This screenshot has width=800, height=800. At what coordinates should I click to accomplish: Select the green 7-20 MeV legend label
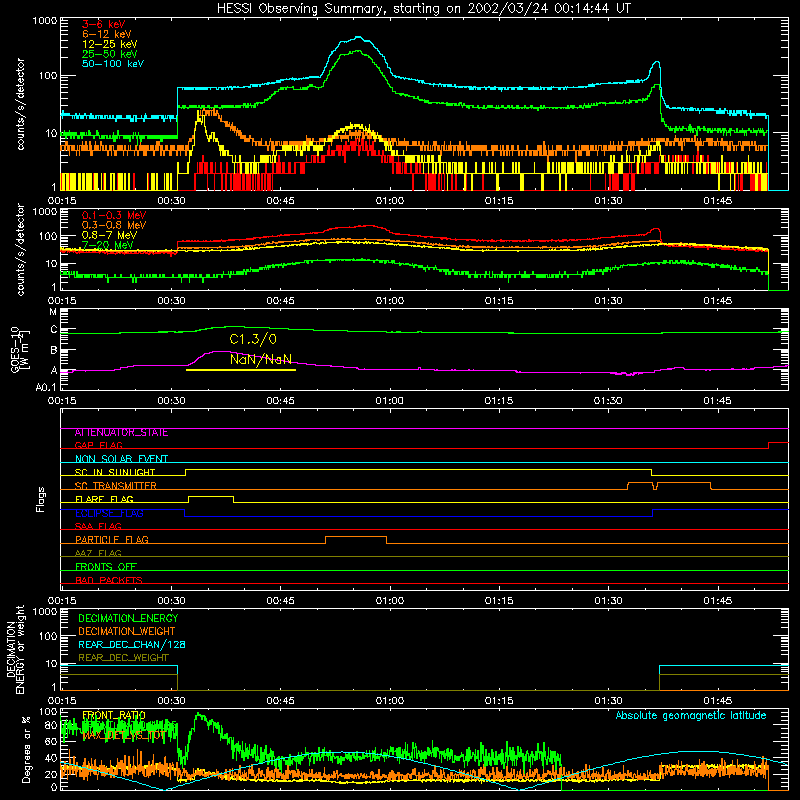pyautogui.click(x=107, y=245)
